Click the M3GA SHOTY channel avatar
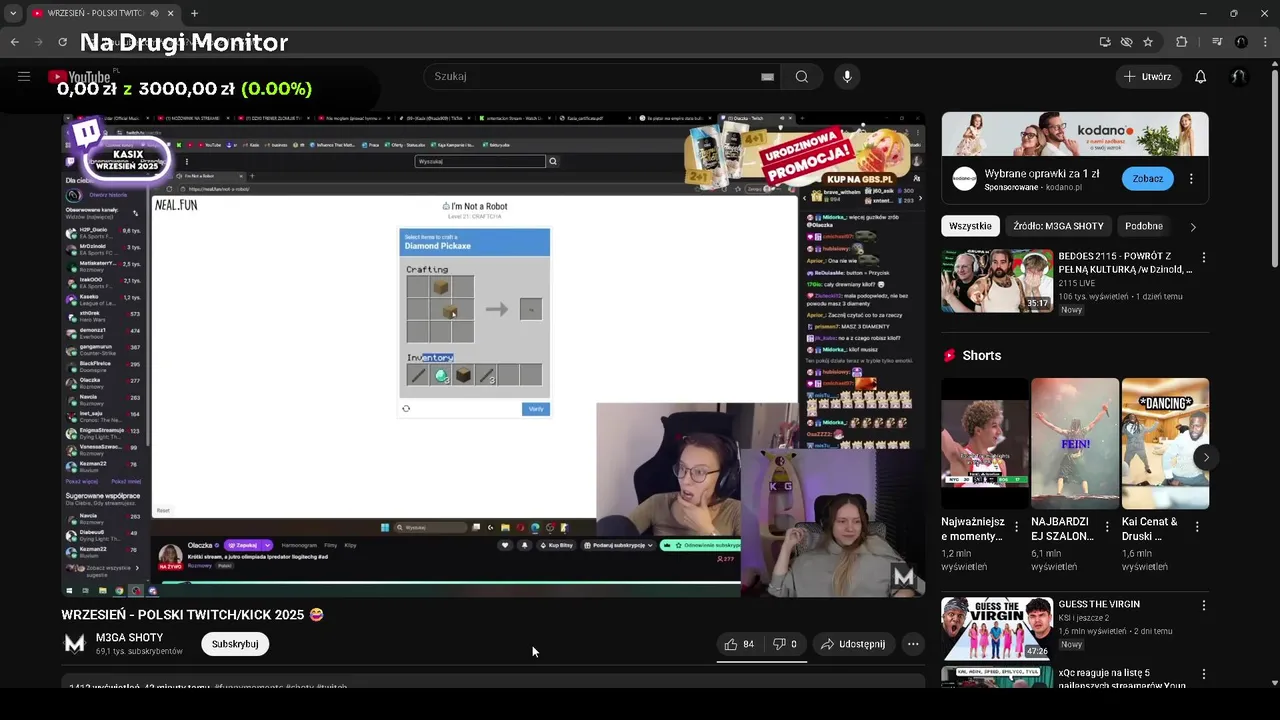Viewport: 1280px width, 720px height. pyautogui.click(x=75, y=644)
